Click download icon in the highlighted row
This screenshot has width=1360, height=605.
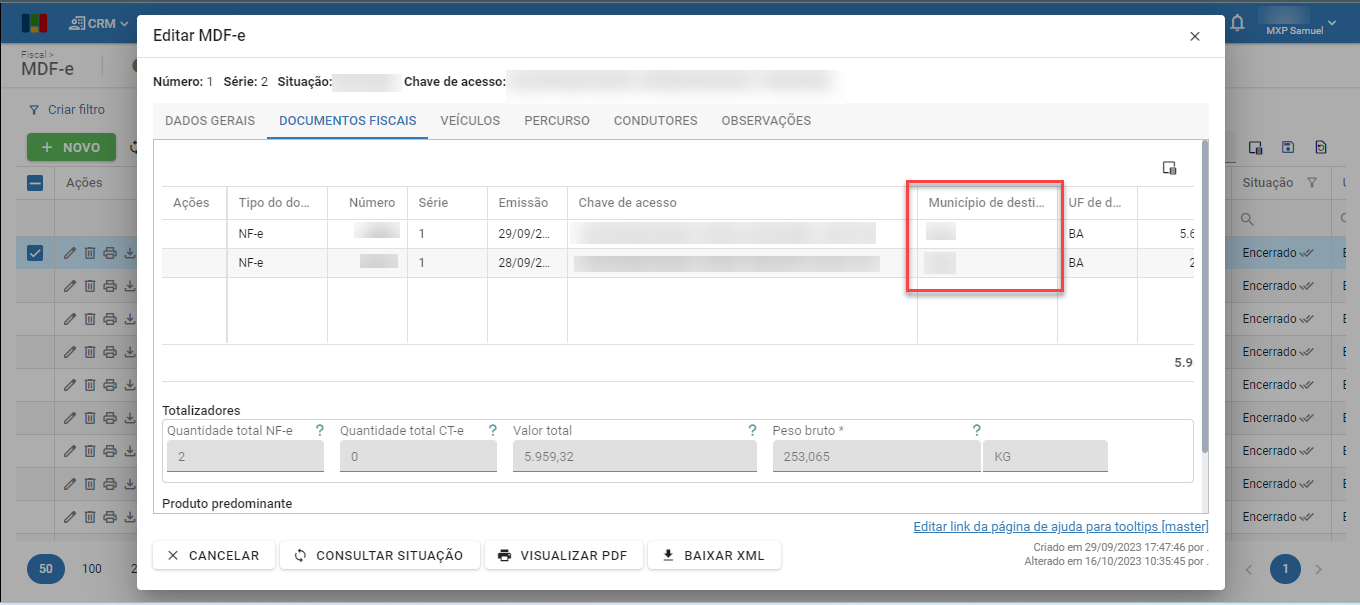click(x=129, y=253)
